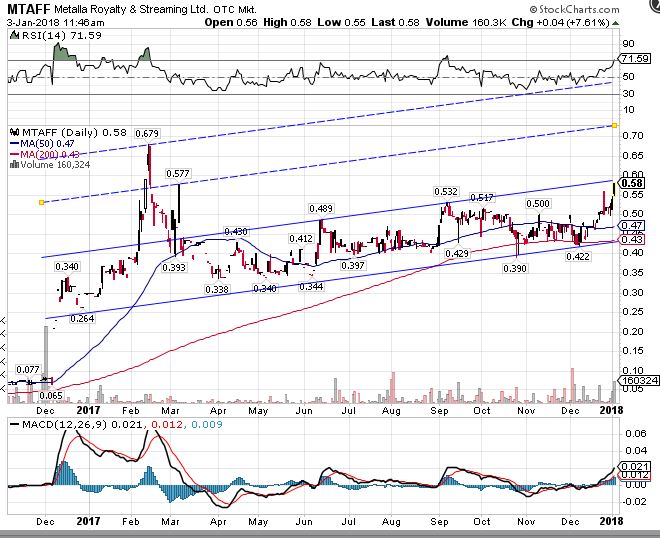Viewport: 660px width, 538px height.
Task: Click the MTAFF ticker symbol in header
Action: click(29, 9)
